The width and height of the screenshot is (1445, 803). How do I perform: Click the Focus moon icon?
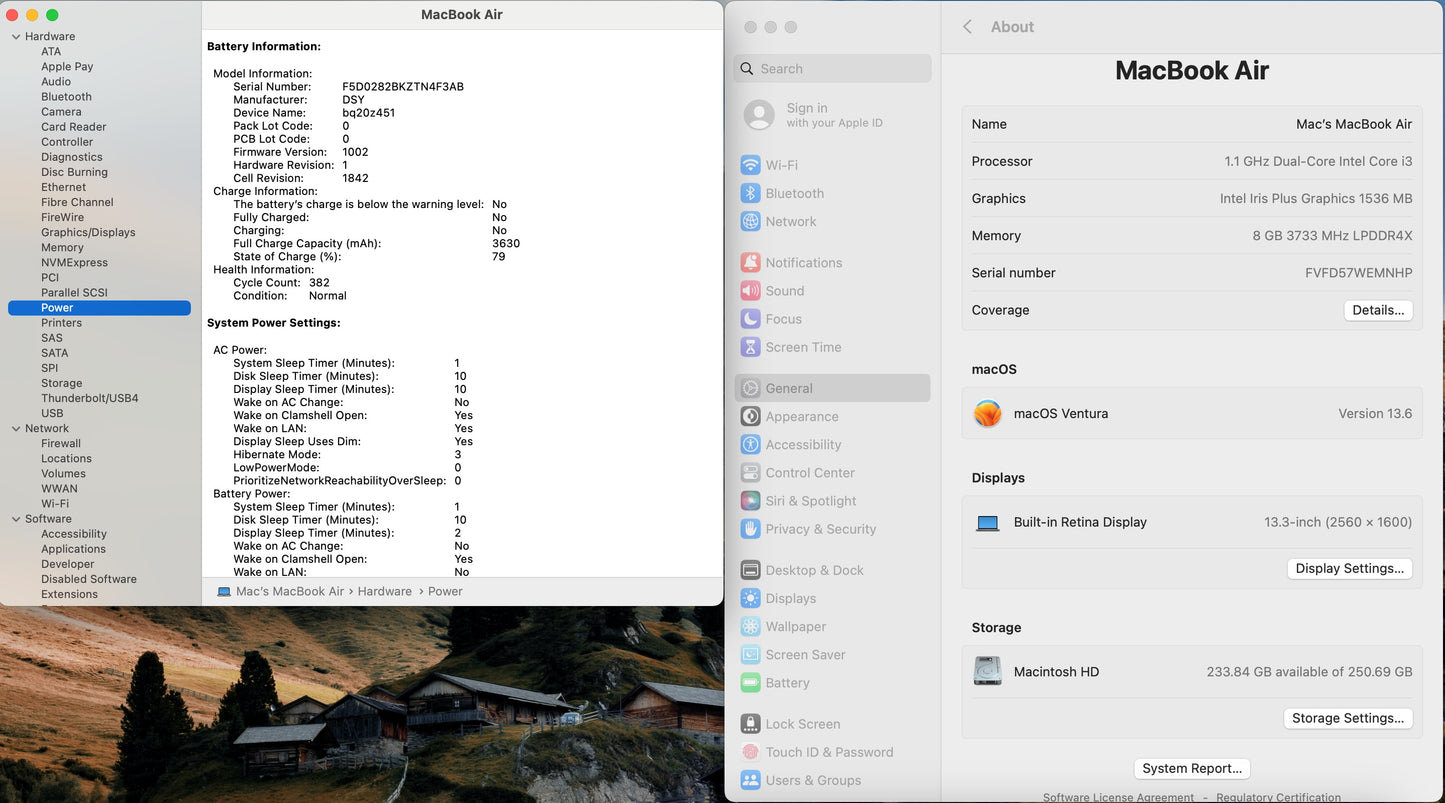pyautogui.click(x=750, y=319)
